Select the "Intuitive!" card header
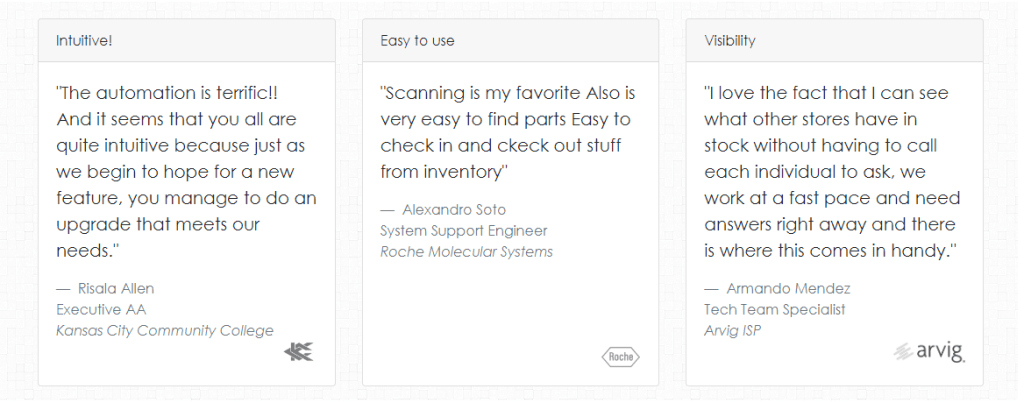The height and width of the screenshot is (403, 1024). tap(186, 41)
